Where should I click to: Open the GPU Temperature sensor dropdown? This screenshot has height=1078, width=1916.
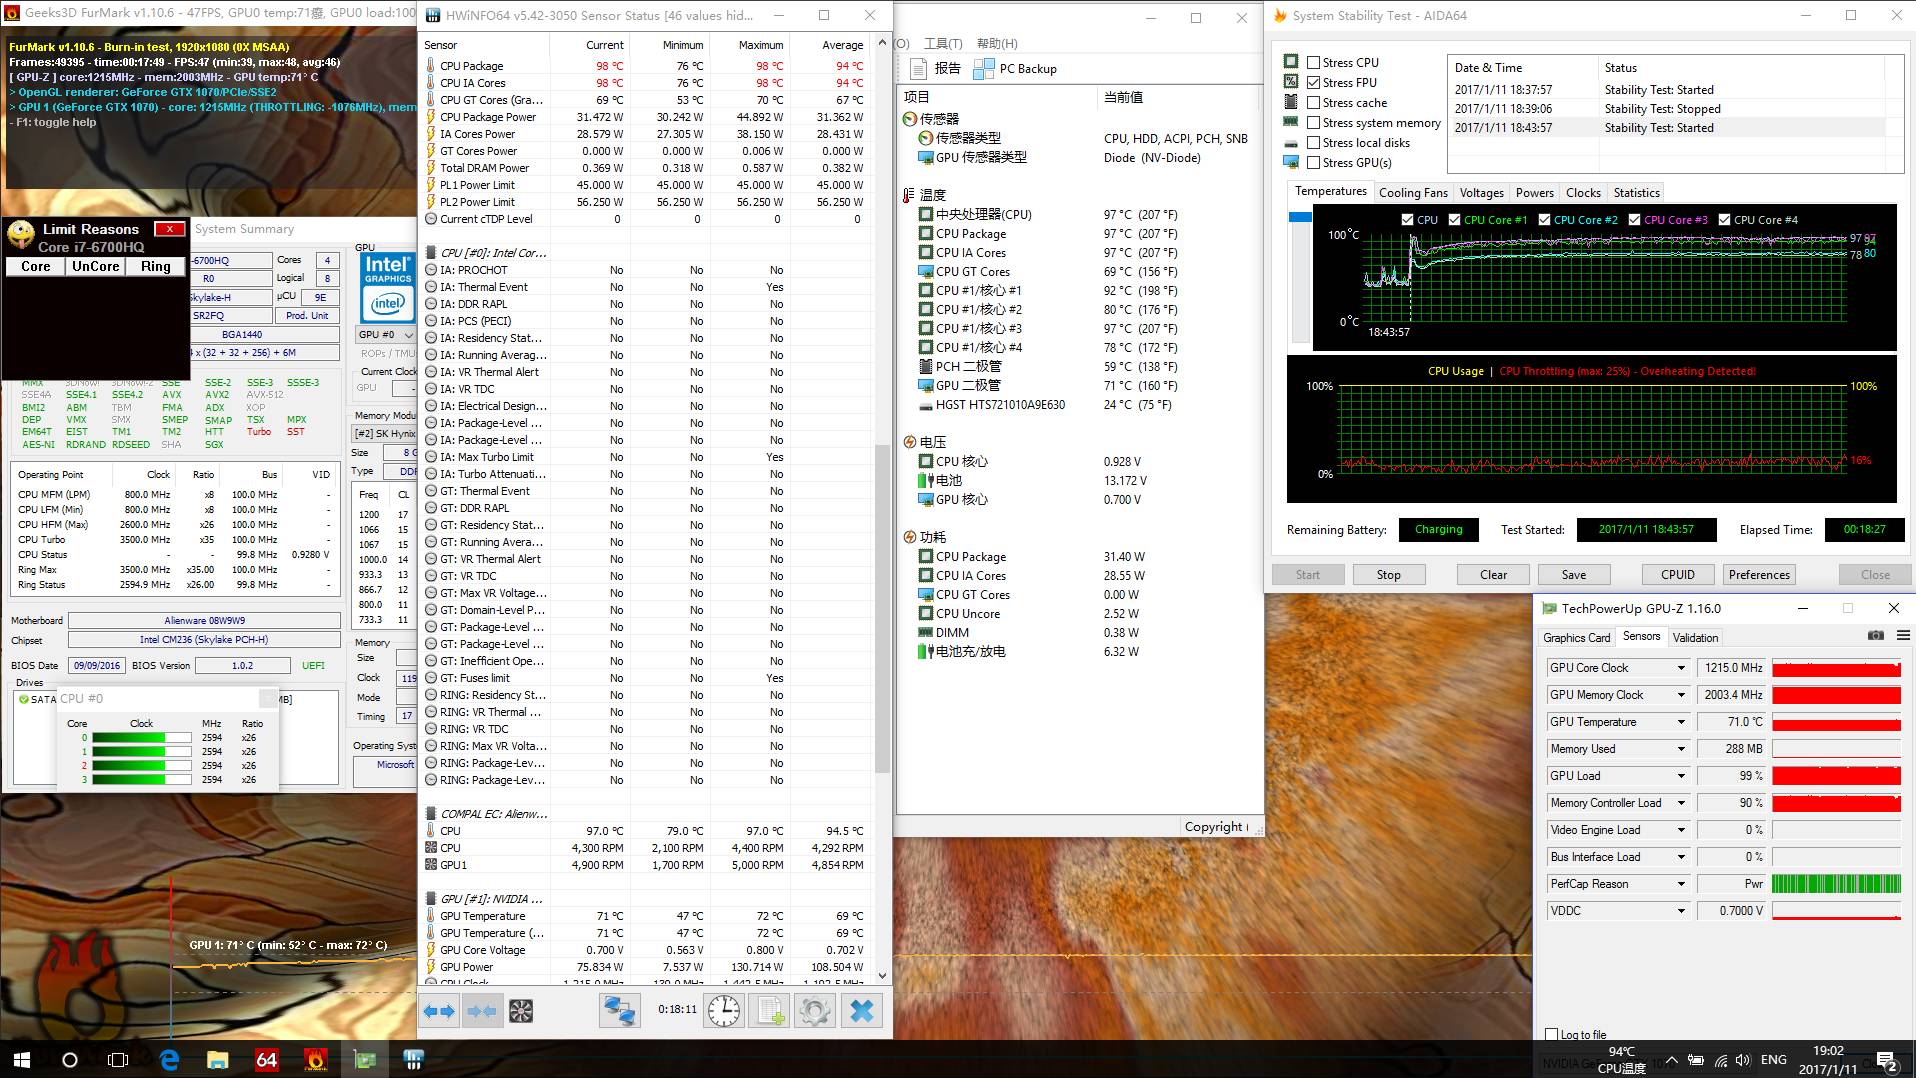pyautogui.click(x=1681, y=722)
